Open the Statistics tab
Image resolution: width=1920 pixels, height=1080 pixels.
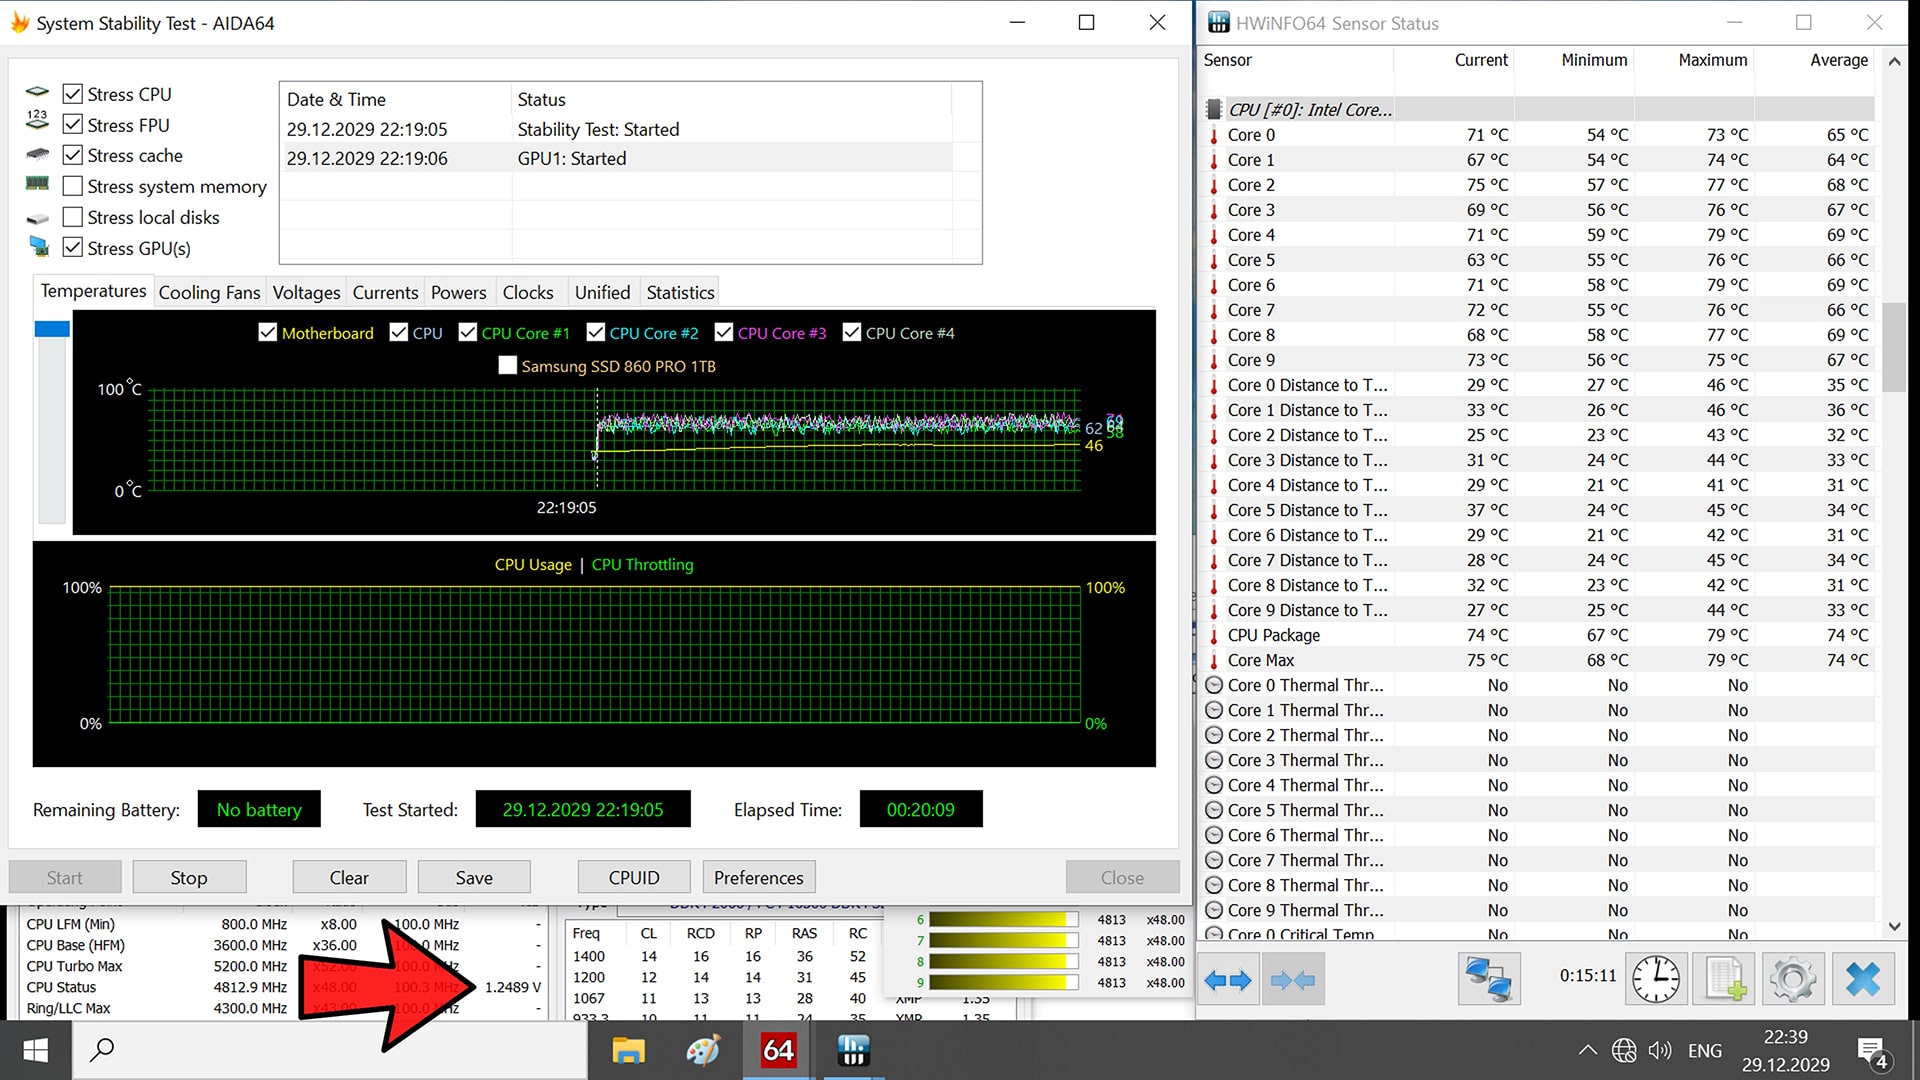(680, 293)
